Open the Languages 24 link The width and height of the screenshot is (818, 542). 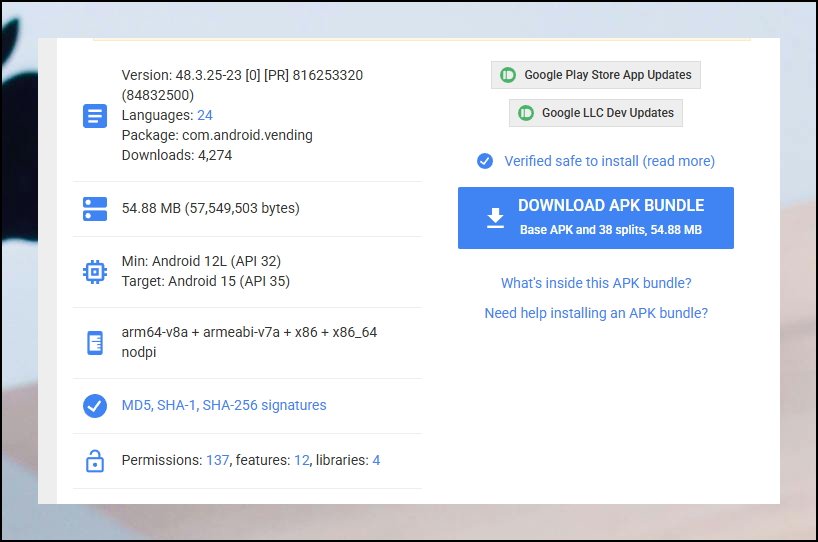[205, 115]
